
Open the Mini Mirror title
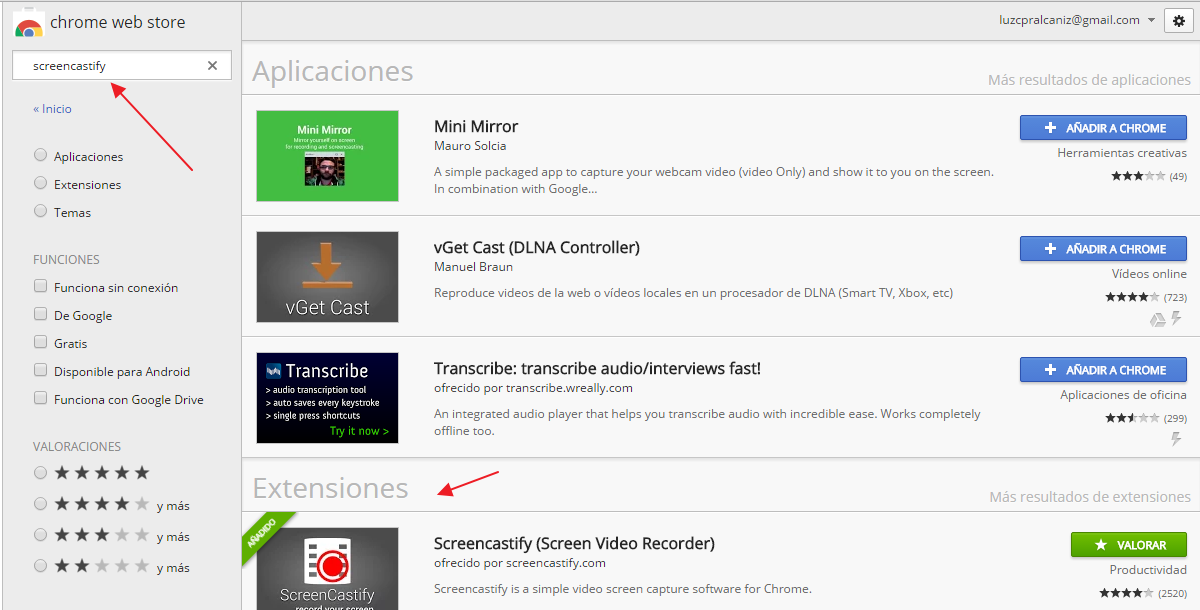coord(476,126)
